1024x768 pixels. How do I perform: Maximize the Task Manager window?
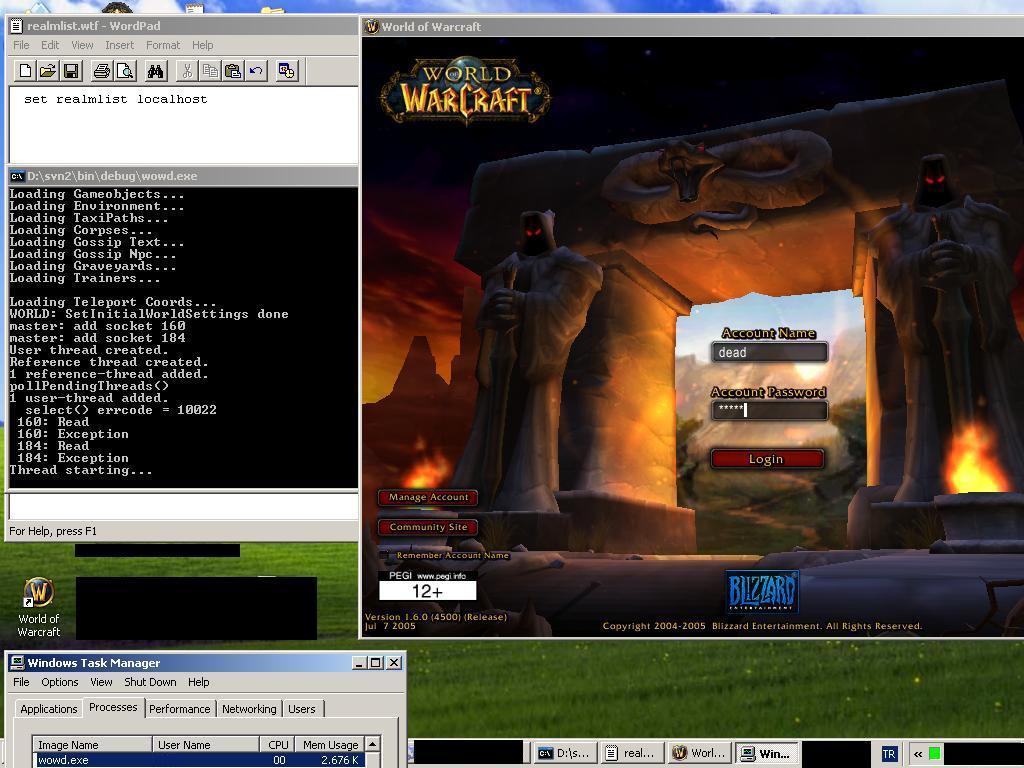(x=376, y=663)
